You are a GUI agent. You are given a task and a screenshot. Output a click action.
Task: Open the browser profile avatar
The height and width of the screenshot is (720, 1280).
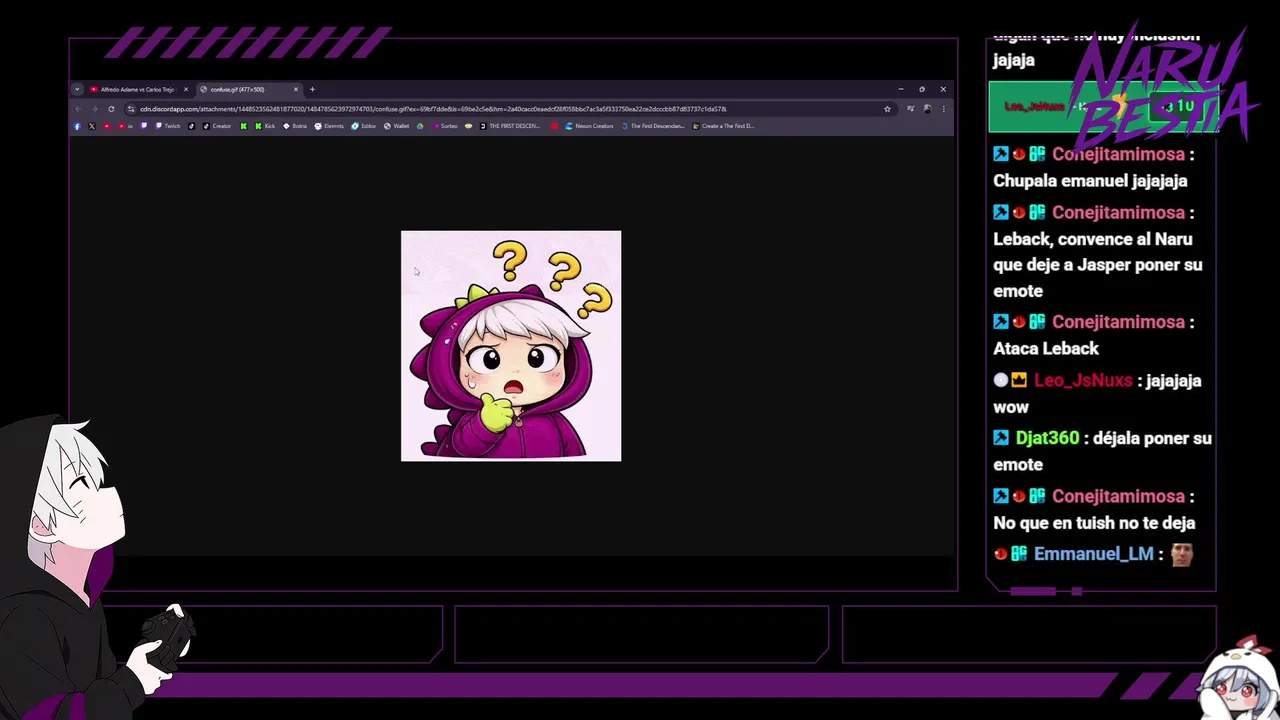[x=928, y=109]
